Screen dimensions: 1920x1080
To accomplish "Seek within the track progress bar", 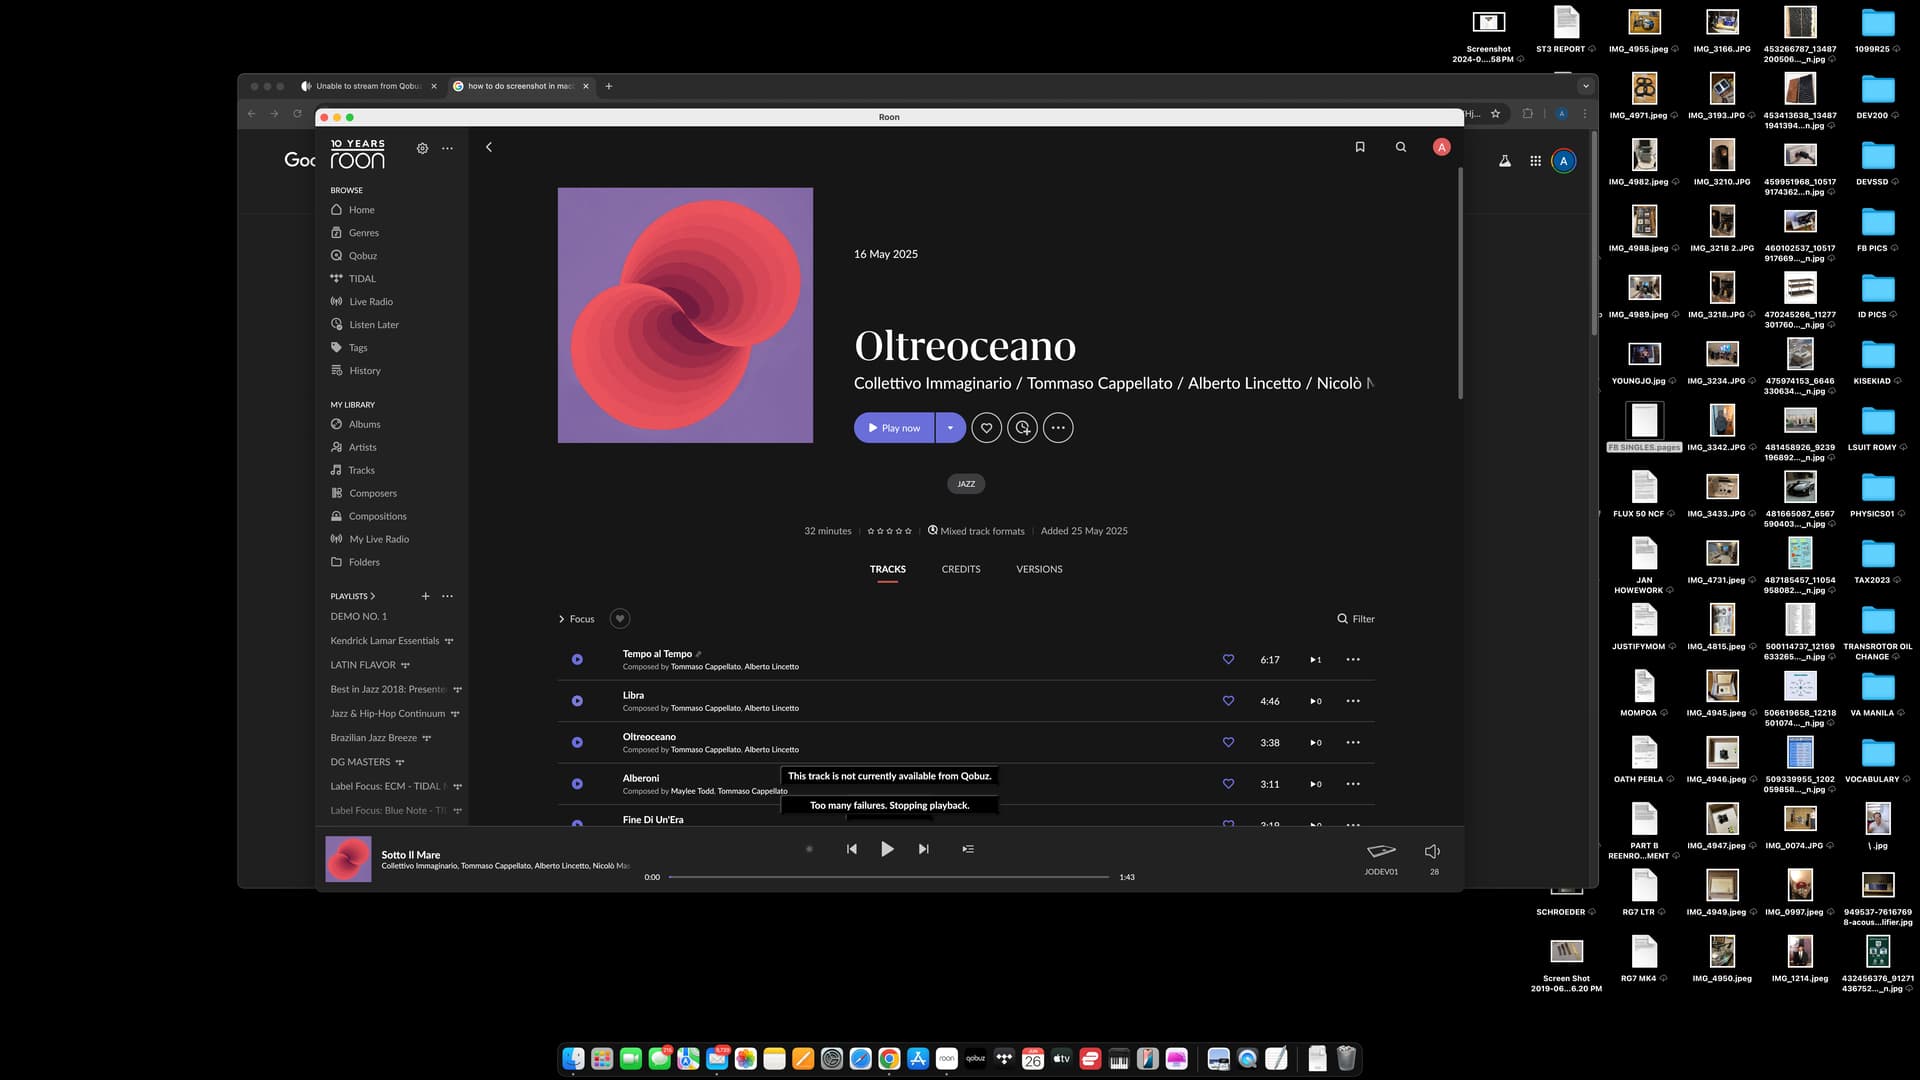I will pos(889,877).
